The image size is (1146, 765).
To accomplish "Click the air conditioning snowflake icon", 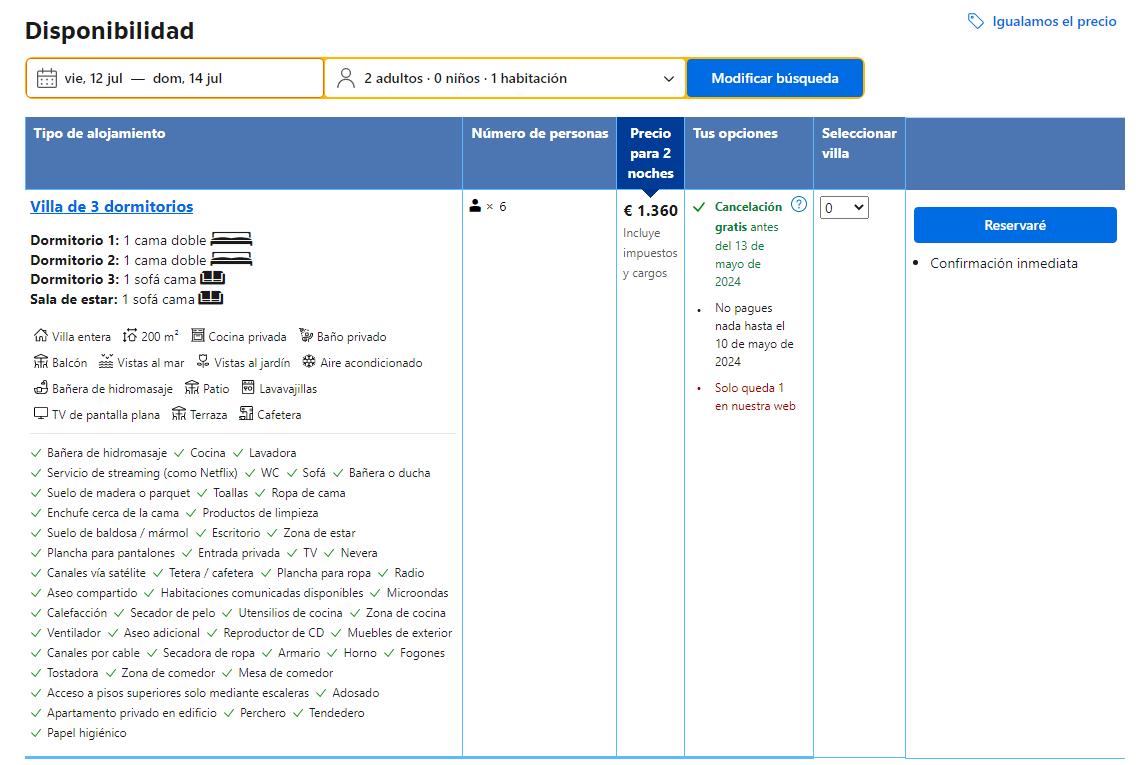I will (309, 362).
